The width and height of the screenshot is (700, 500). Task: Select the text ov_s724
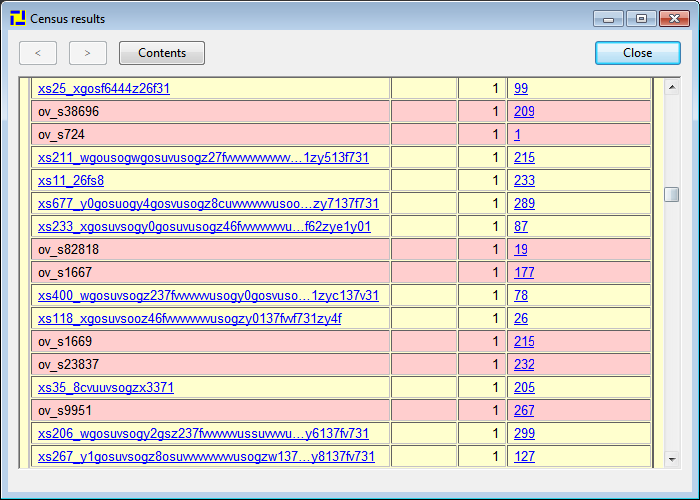click(61, 134)
